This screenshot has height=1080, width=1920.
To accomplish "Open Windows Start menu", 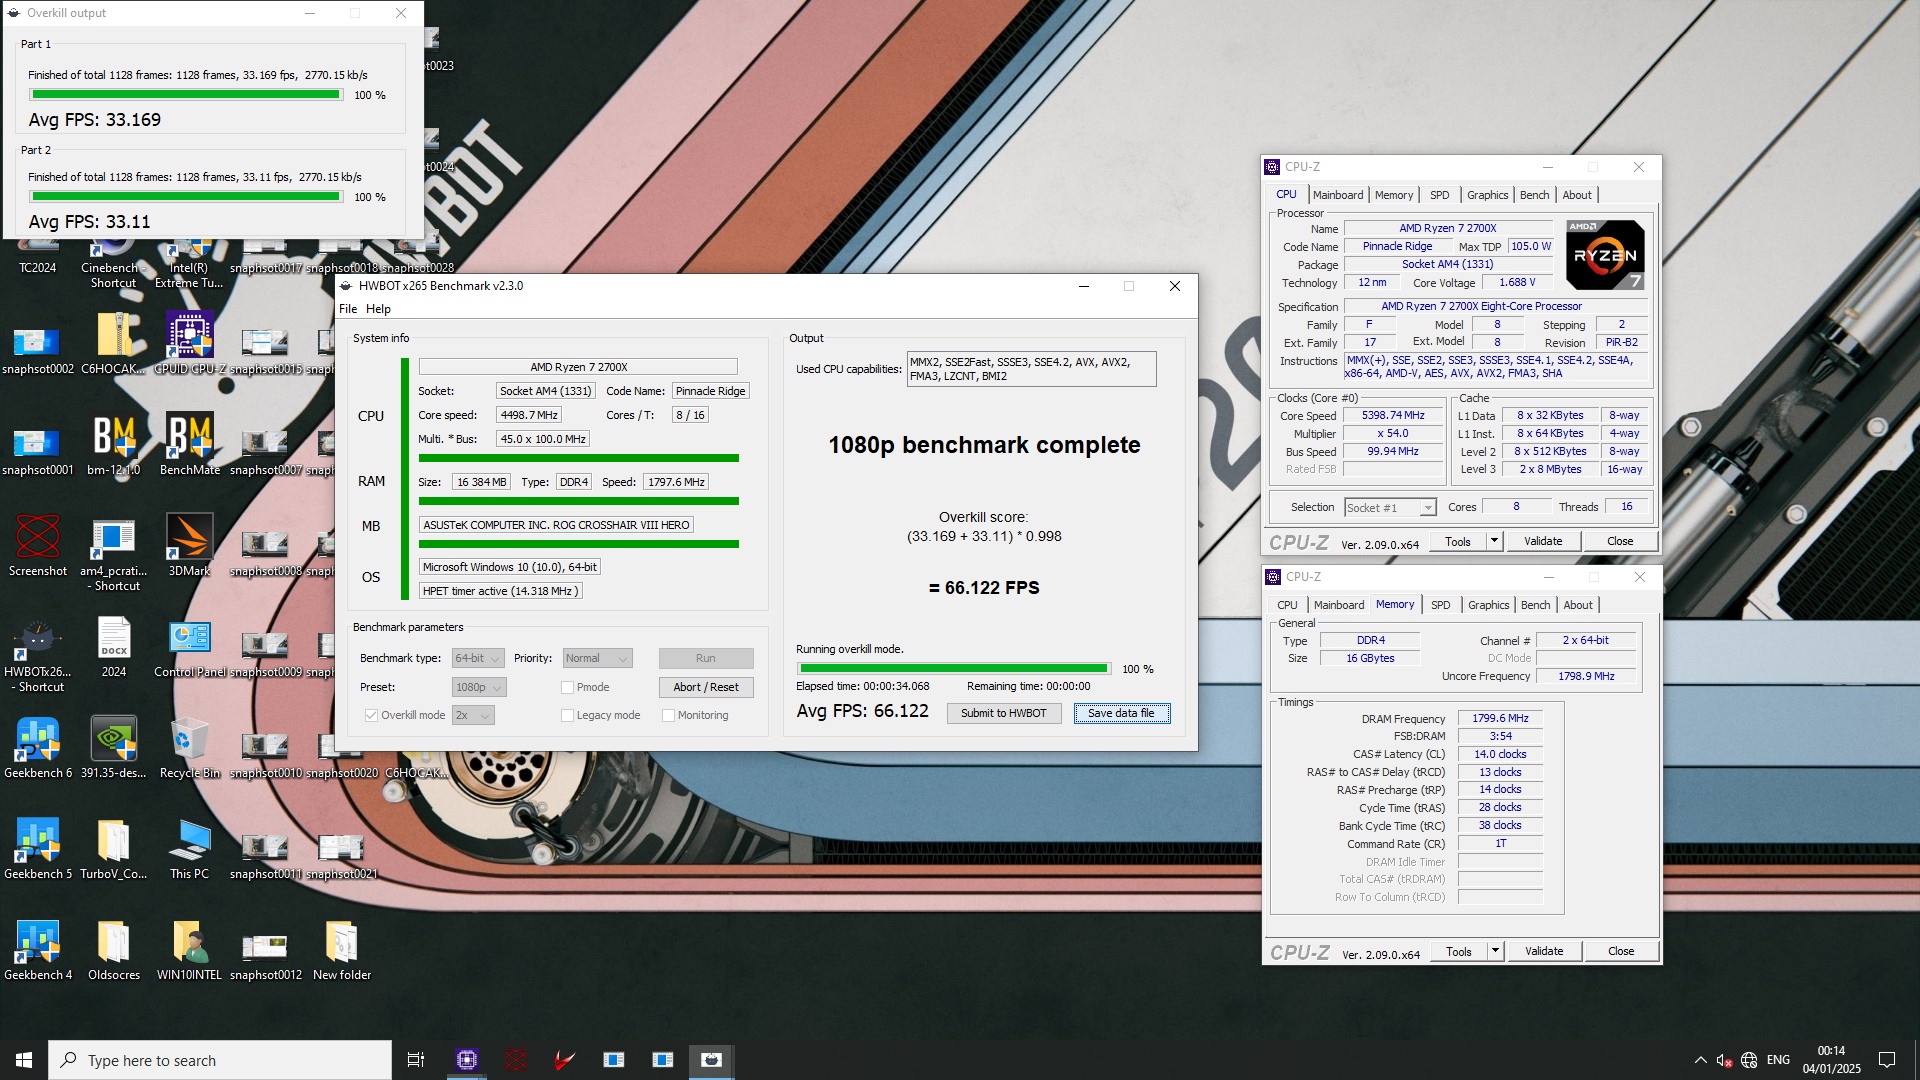I will [24, 1060].
